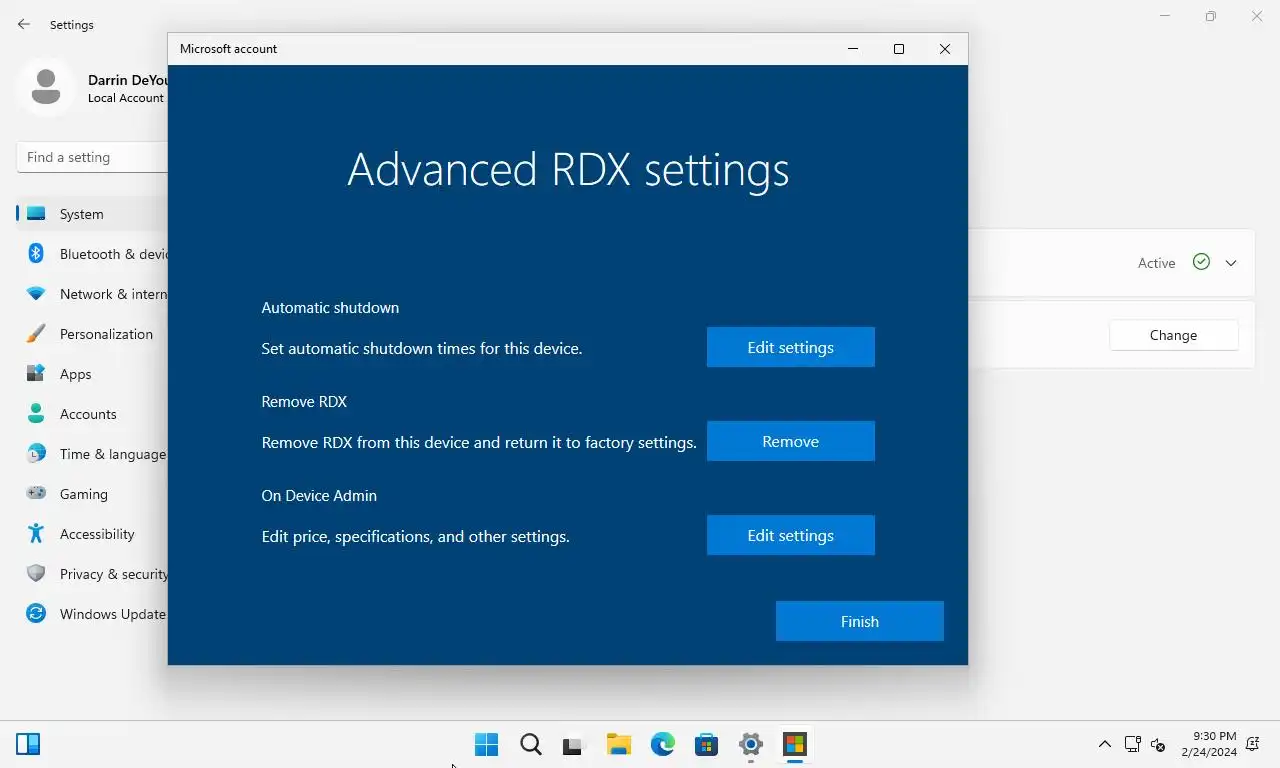The image size is (1280, 768).
Task: Open Personalization label in the sidebar
Action: click(106, 334)
